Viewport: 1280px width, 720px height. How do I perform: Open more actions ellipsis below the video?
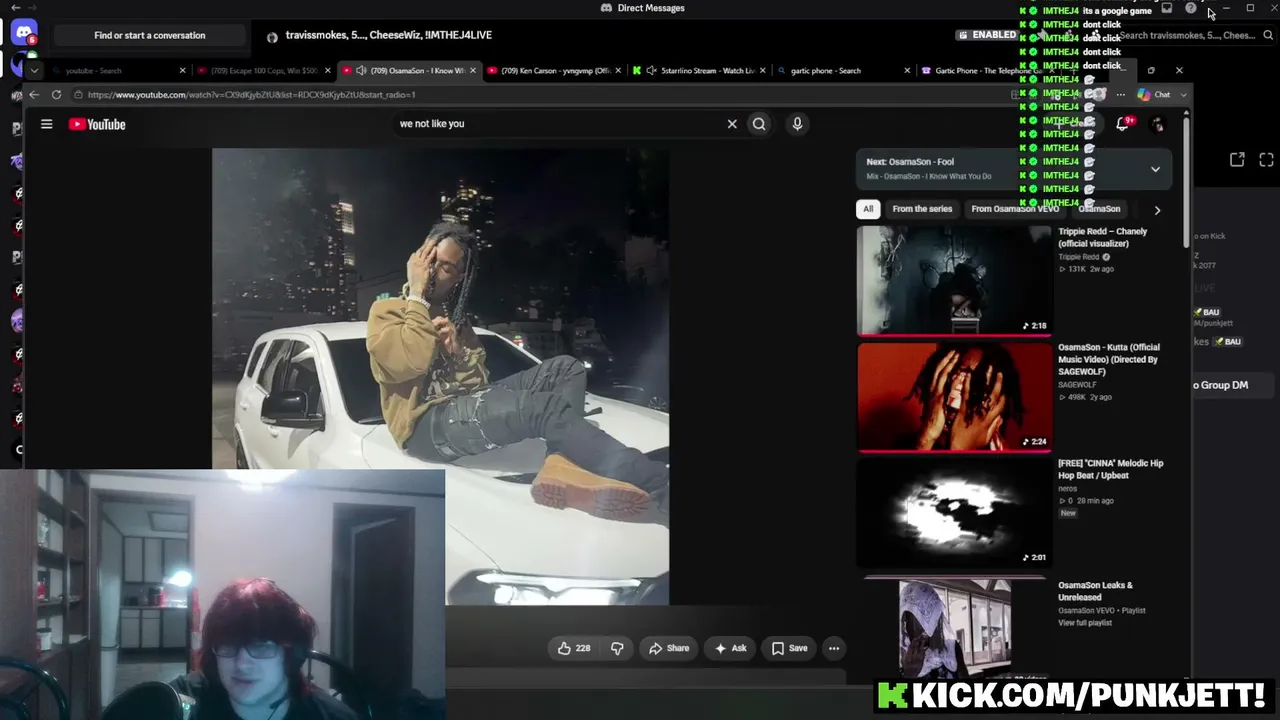(834, 648)
